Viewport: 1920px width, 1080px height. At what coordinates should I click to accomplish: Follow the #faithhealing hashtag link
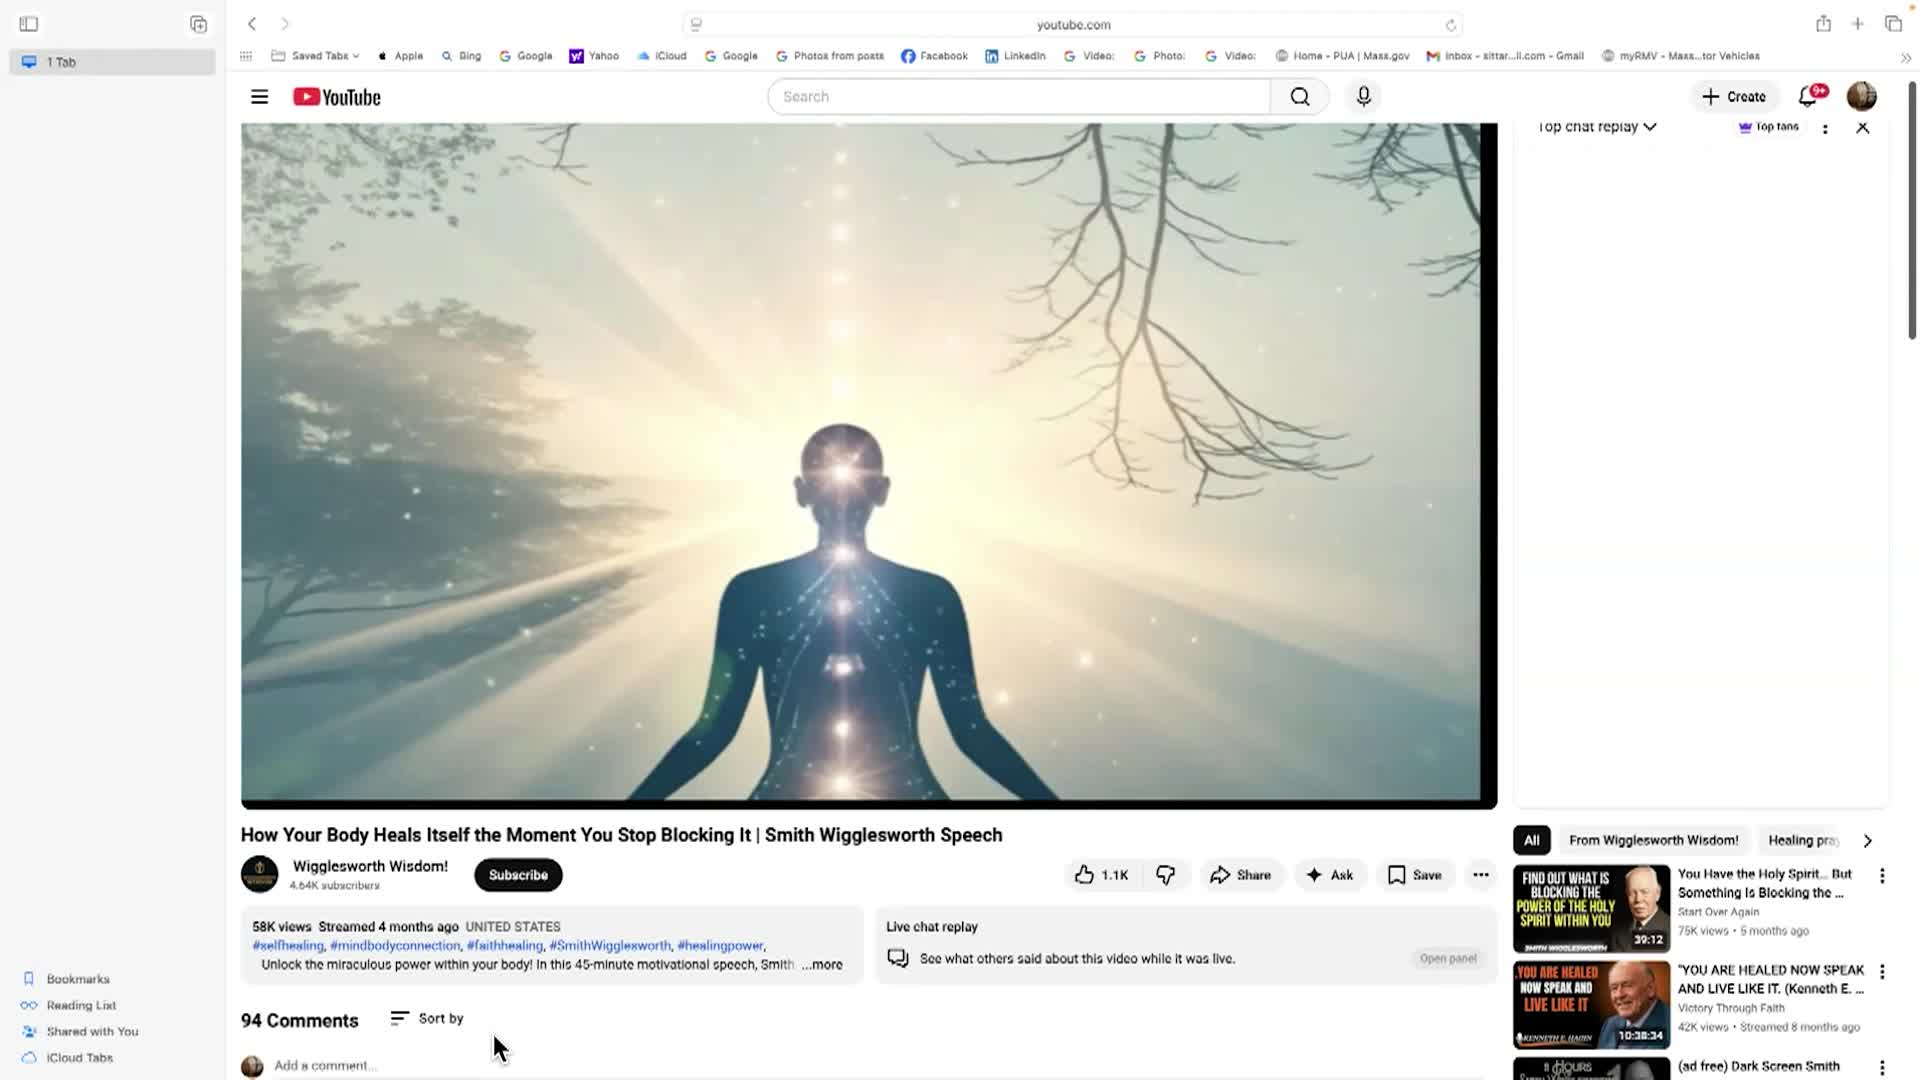[x=504, y=945]
